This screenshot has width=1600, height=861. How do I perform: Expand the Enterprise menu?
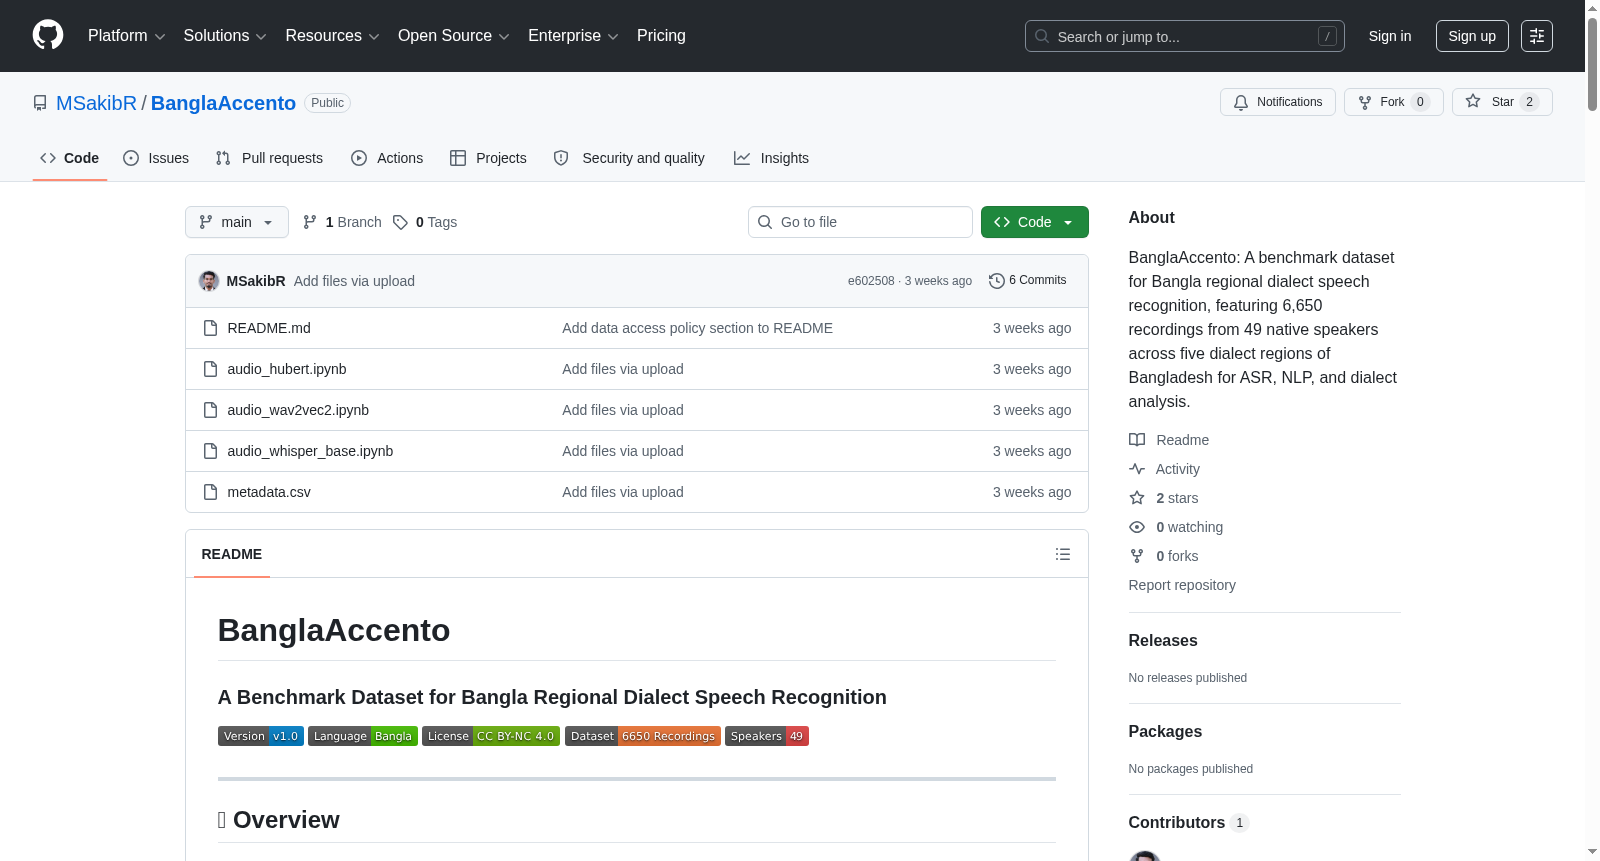tap(573, 36)
